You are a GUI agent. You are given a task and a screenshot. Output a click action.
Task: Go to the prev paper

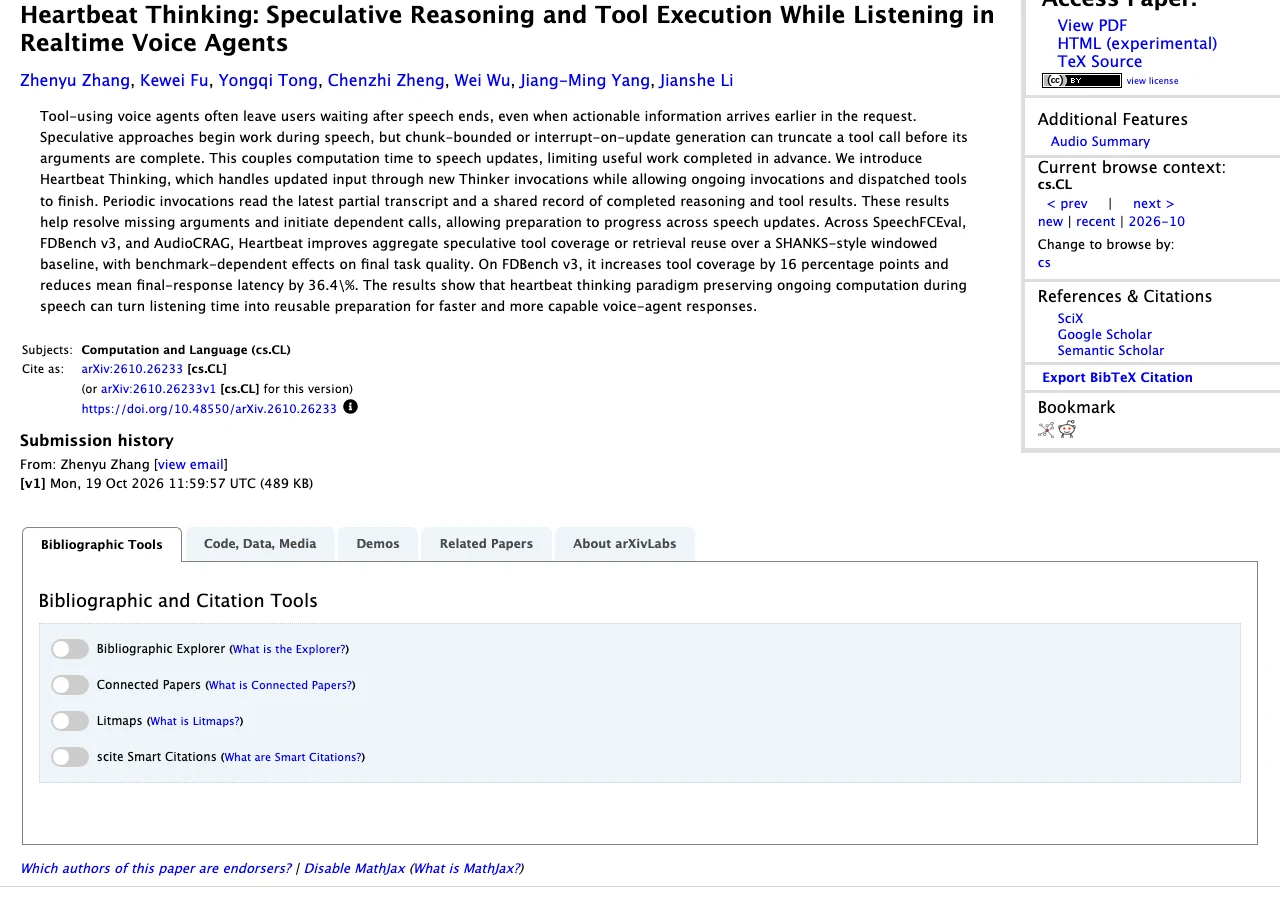coord(1067,204)
